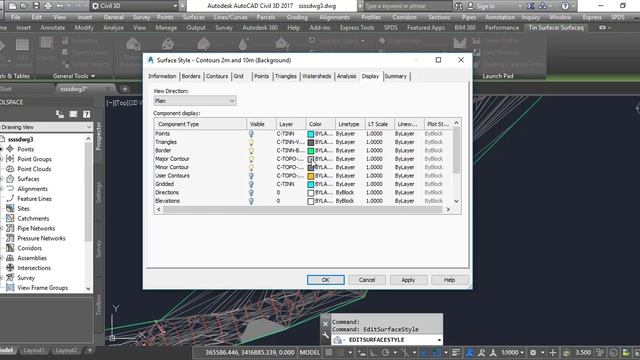The image size is (640, 360).
Task: Click the orange color swatch for User Contours
Action: [x=311, y=176]
